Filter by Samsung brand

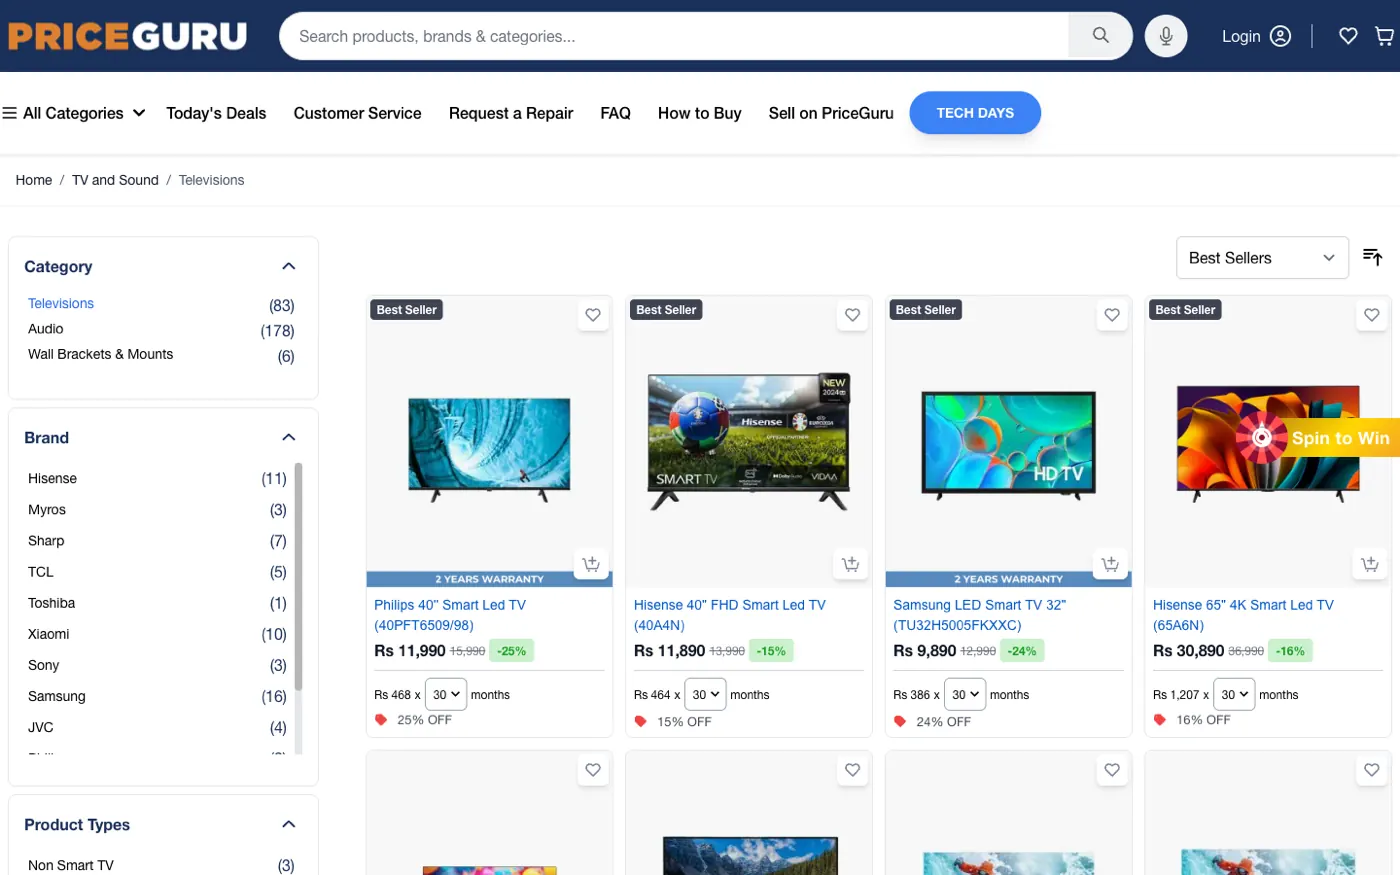pos(57,696)
